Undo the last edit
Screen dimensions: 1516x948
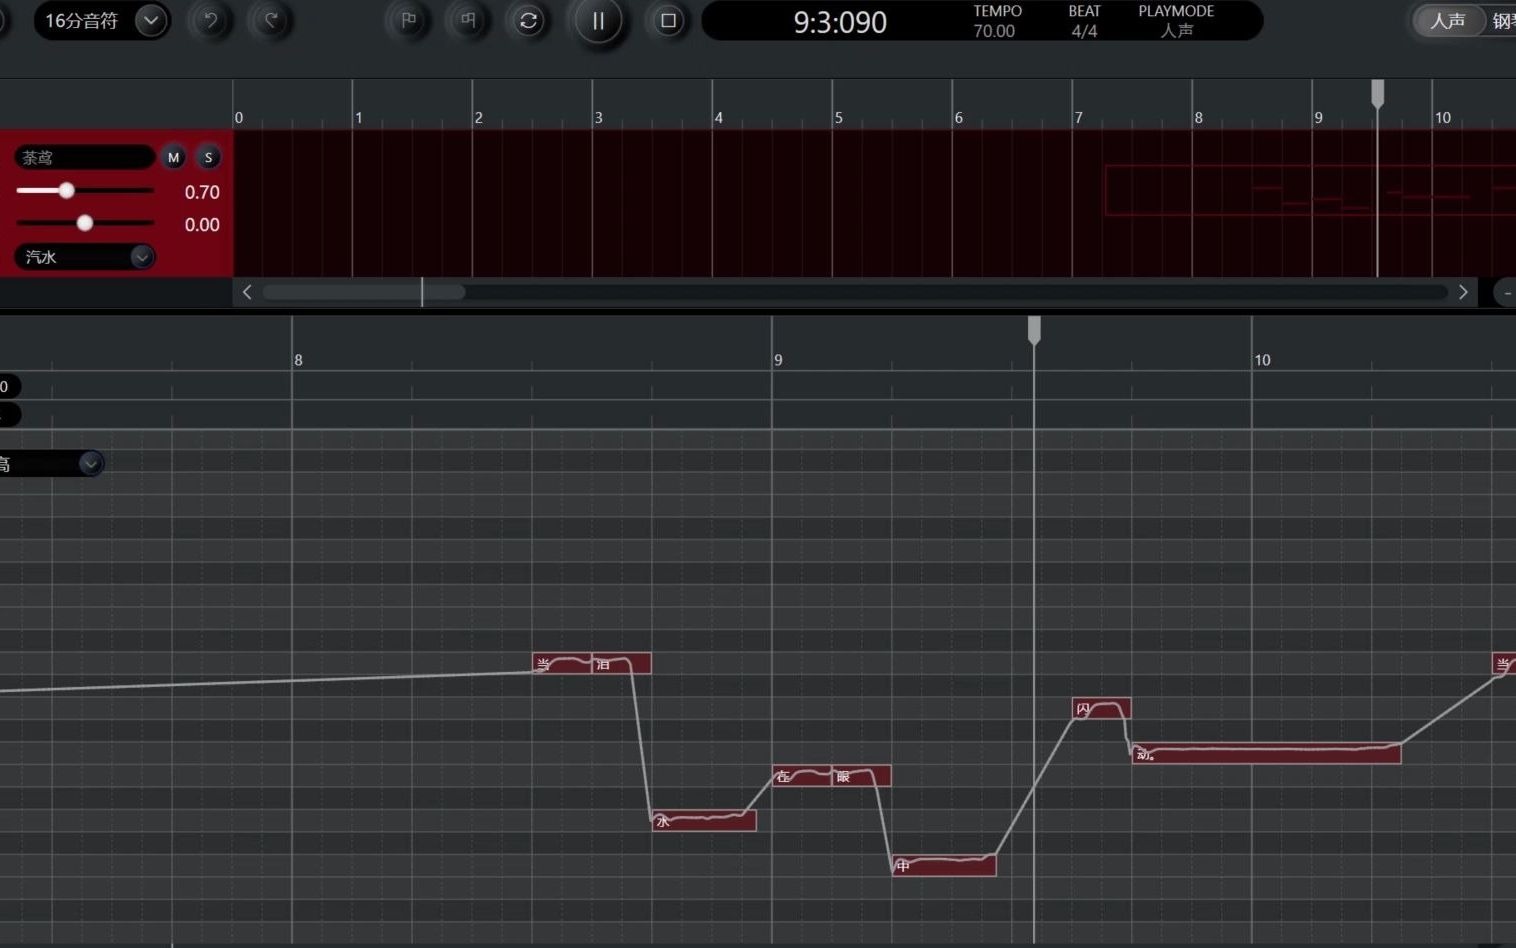pos(210,21)
